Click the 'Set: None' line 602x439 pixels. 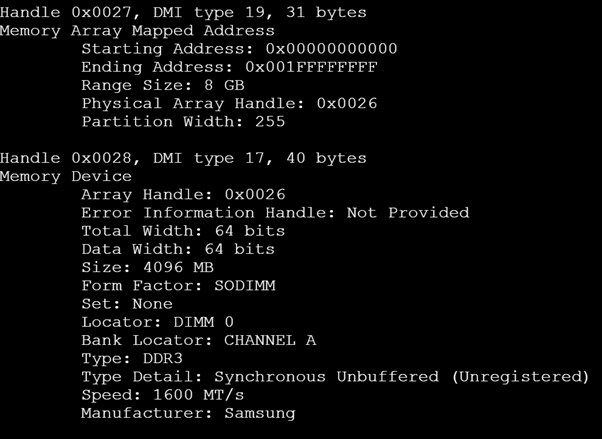tap(127, 304)
